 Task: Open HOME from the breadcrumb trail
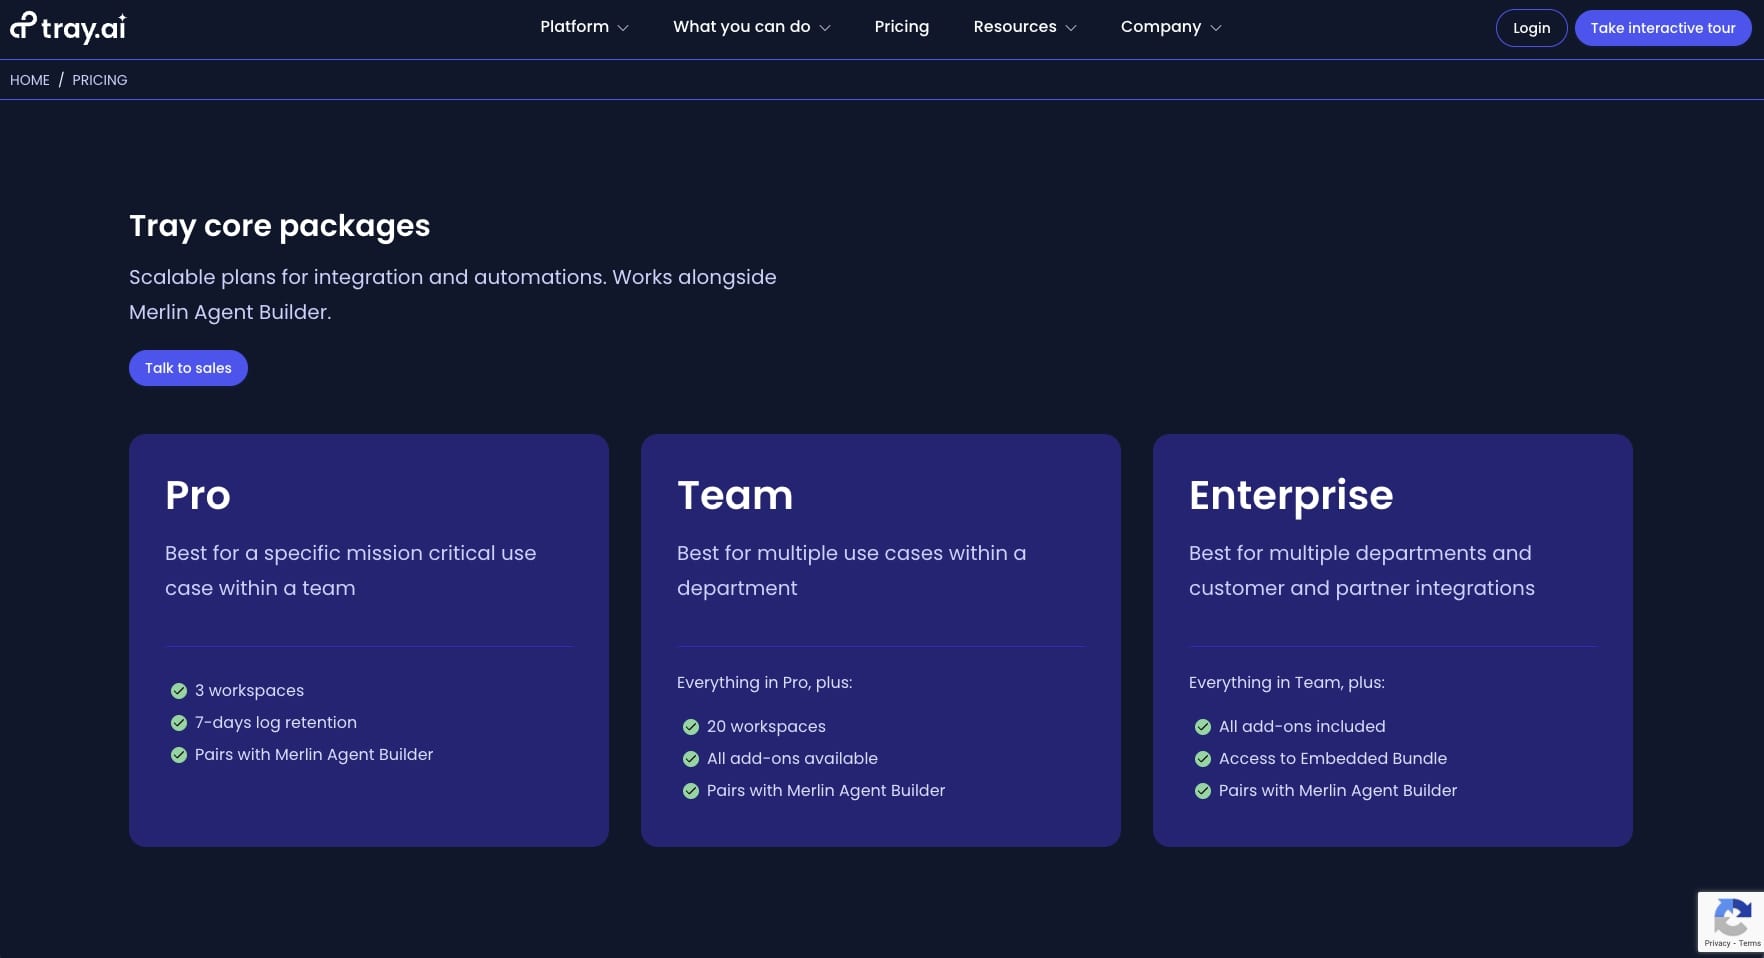pyautogui.click(x=29, y=80)
